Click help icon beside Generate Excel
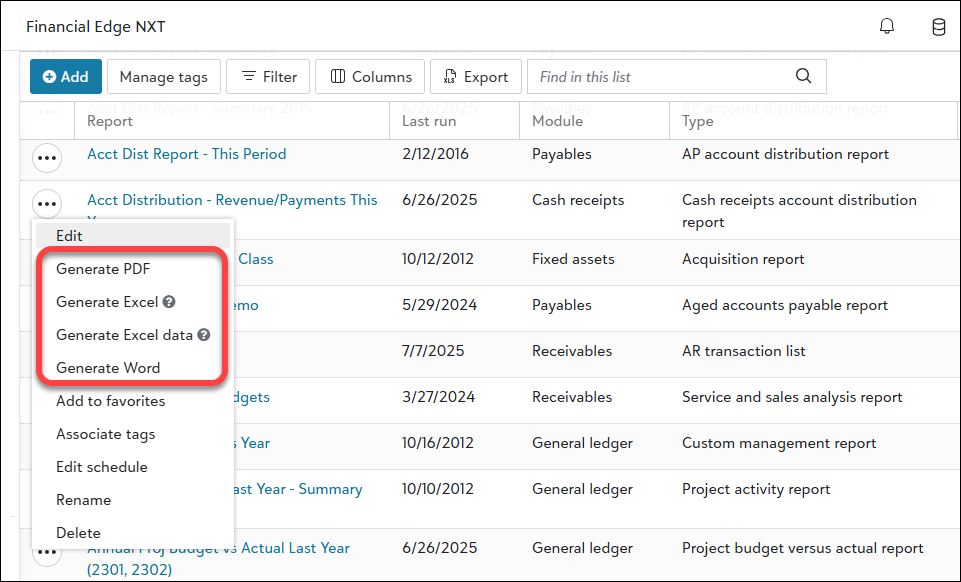The width and height of the screenshot is (961, 582). click(170, 302)
